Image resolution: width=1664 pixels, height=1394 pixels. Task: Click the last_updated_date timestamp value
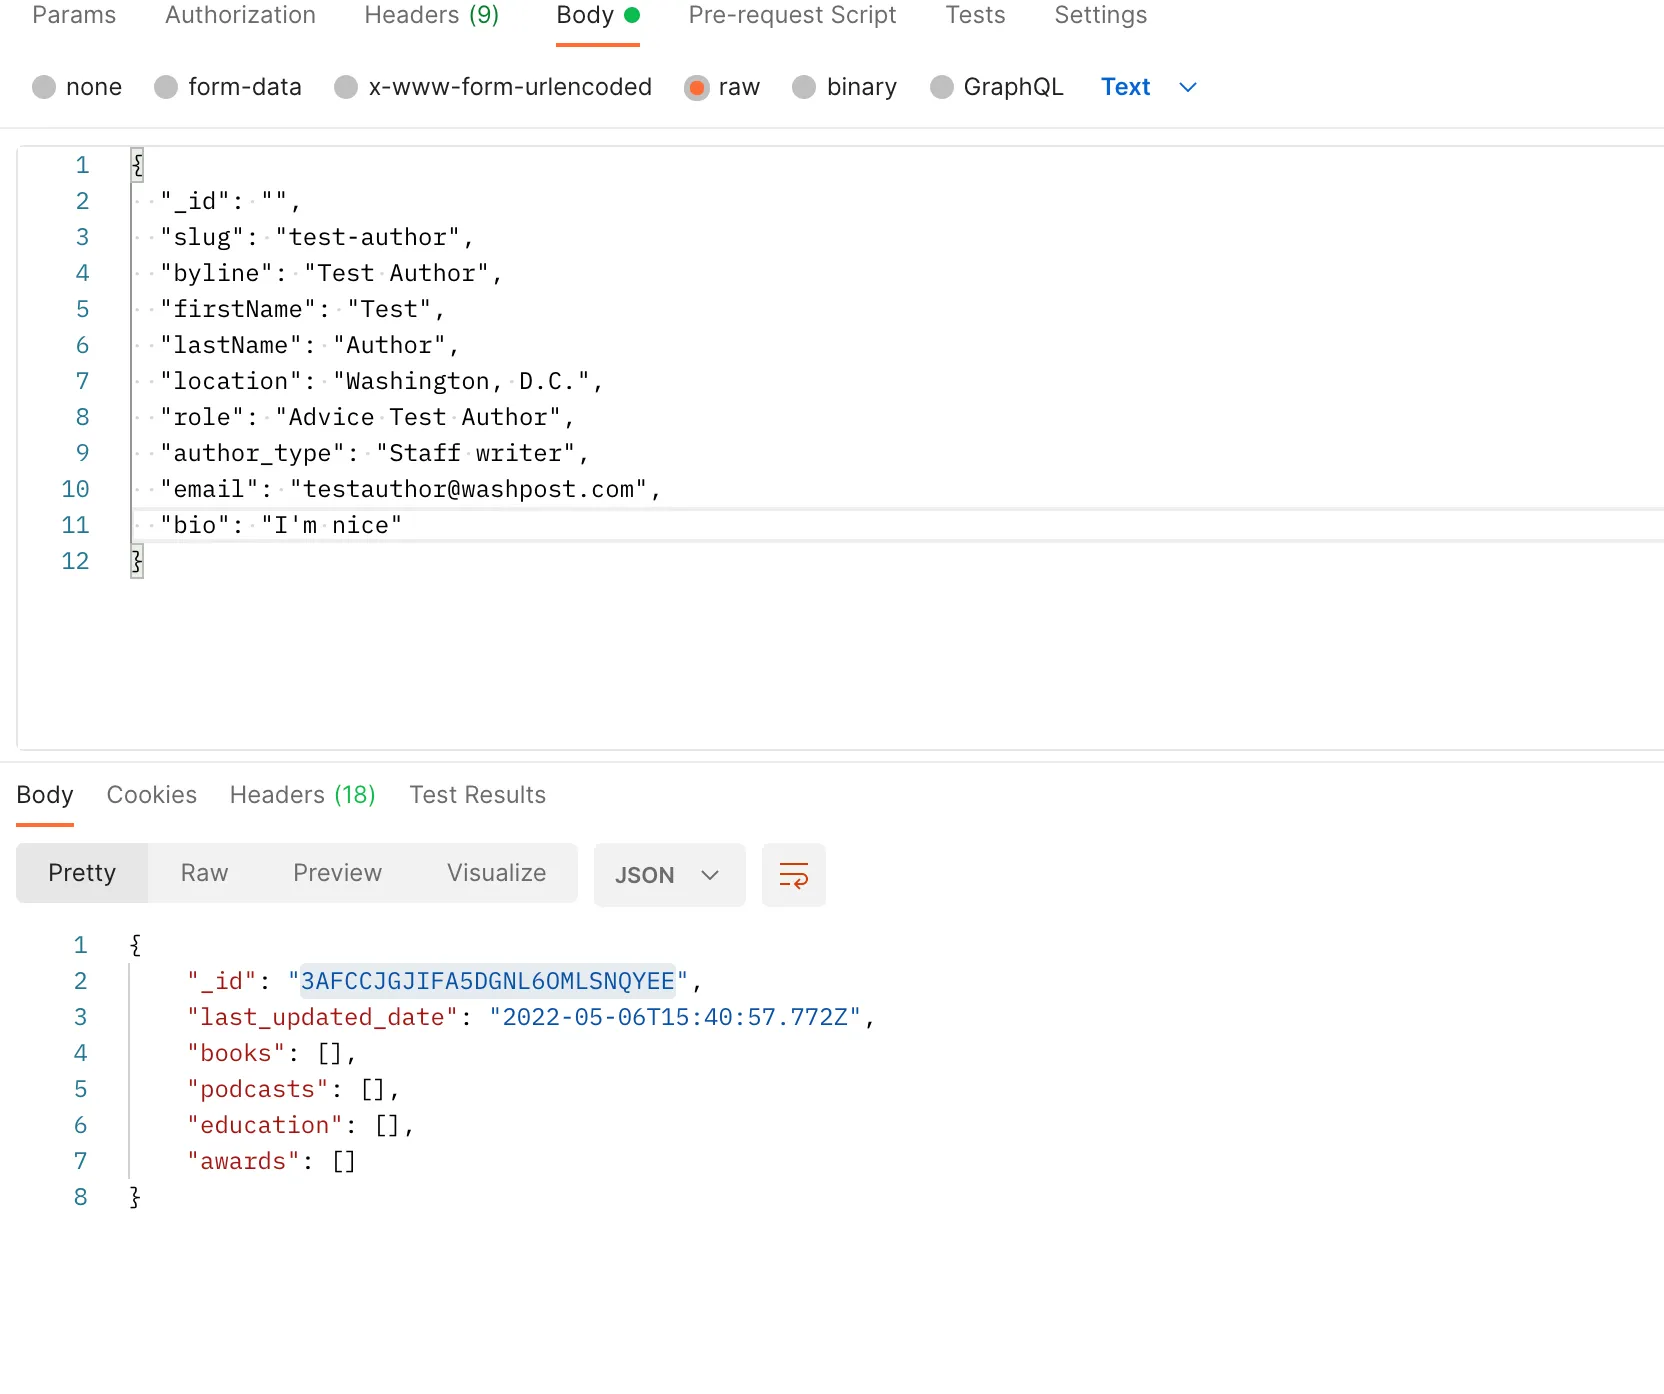tap(675, 1017)
